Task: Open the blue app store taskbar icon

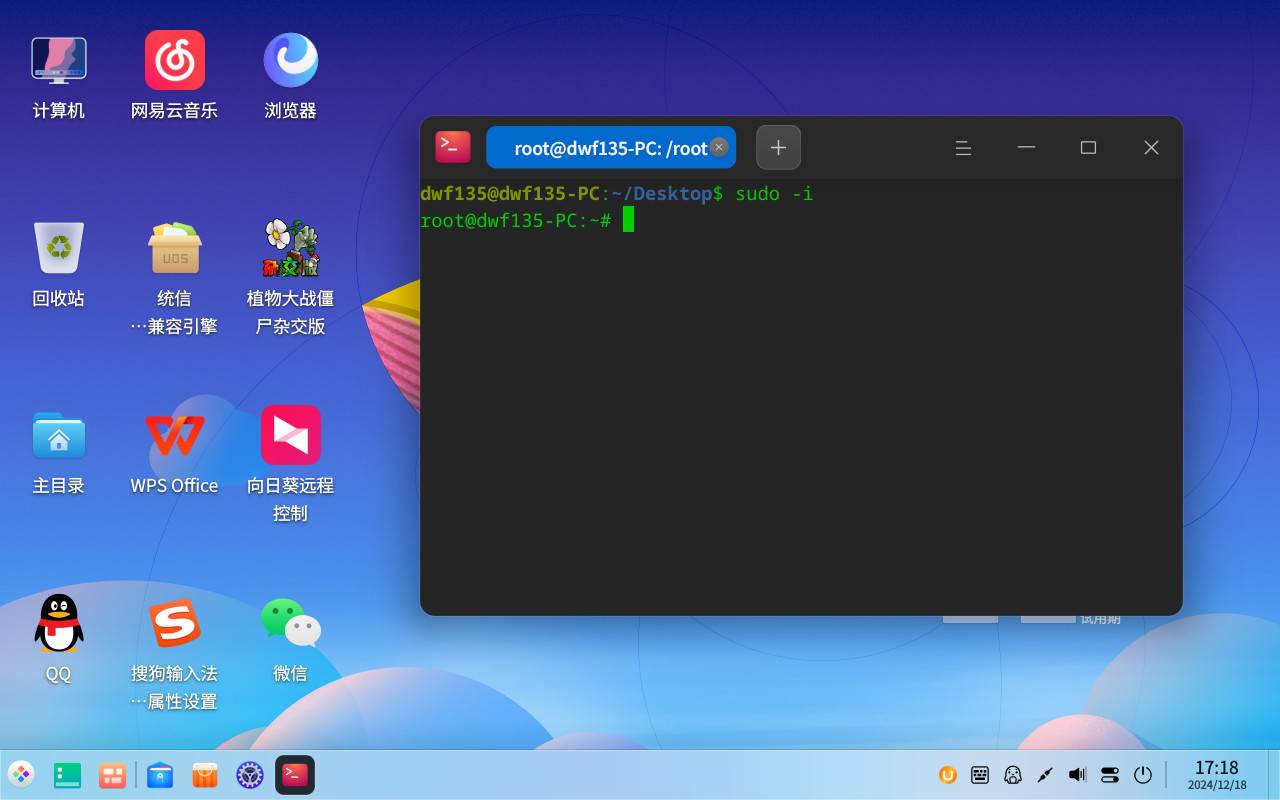Action: 160,774
